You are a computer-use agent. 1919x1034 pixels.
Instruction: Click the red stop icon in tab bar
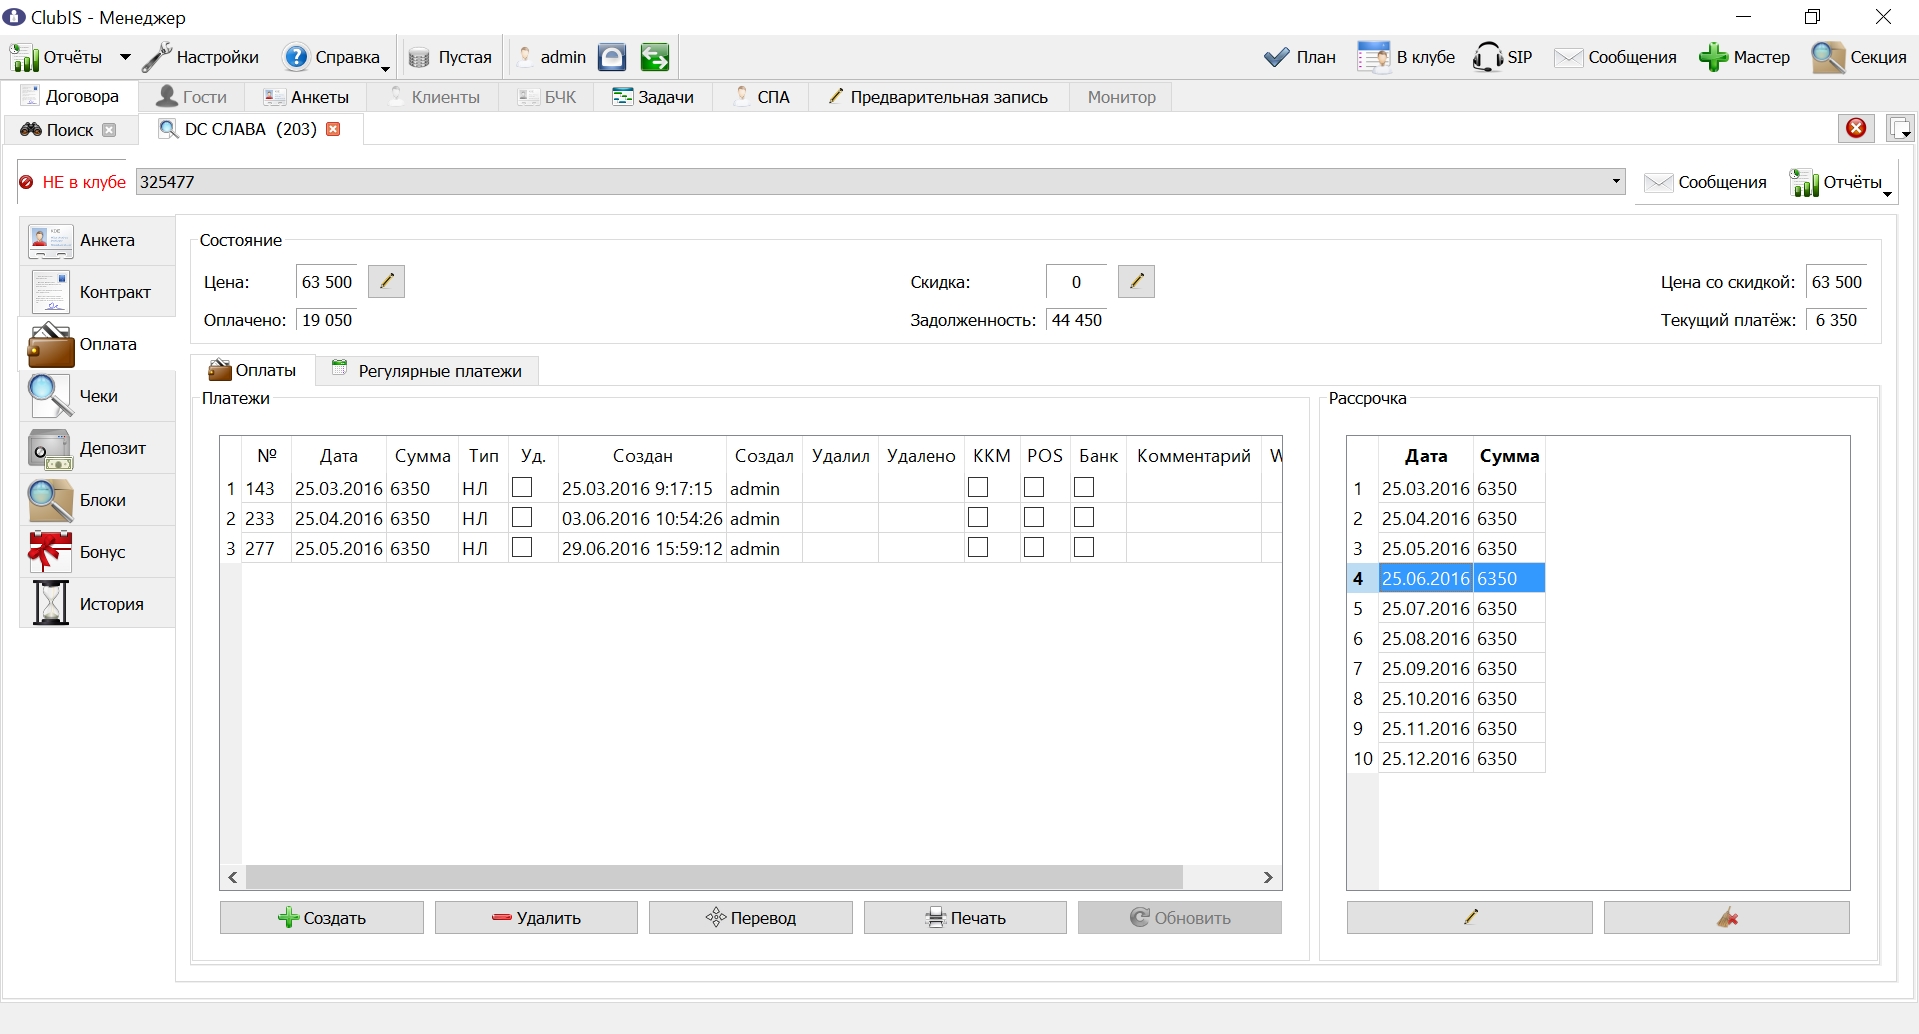[x=1856, y=128]
